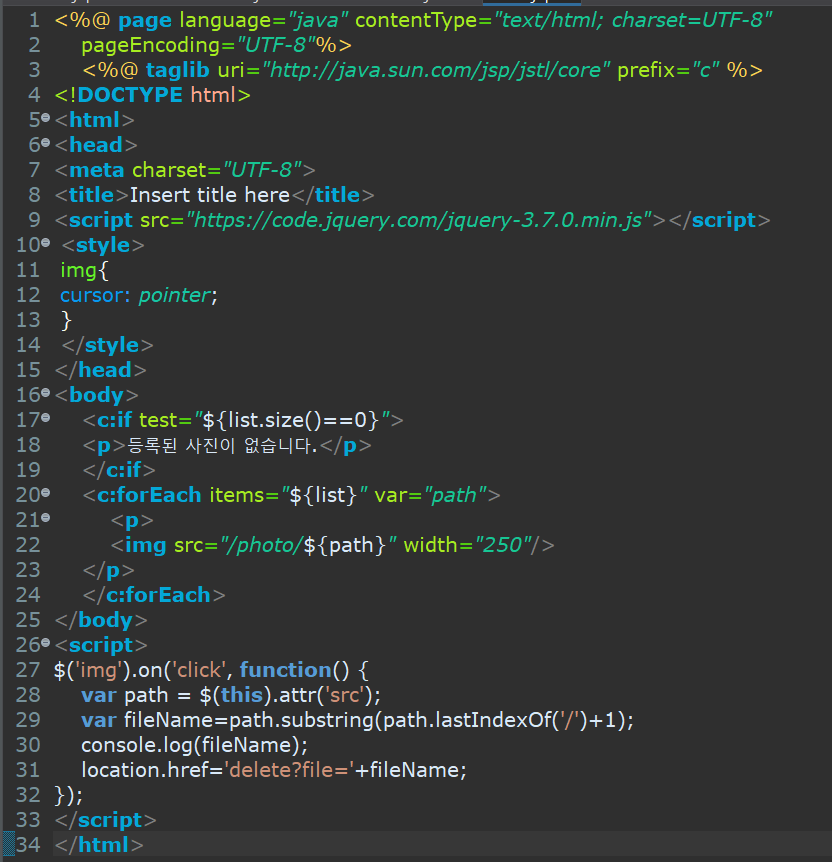Click the 'function' keyword on line 27

tap(285, 670)
